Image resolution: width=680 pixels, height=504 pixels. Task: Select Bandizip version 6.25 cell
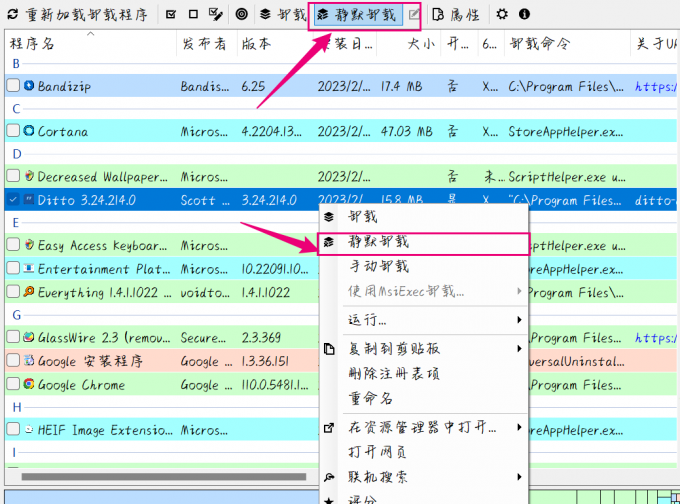(253, 86)
